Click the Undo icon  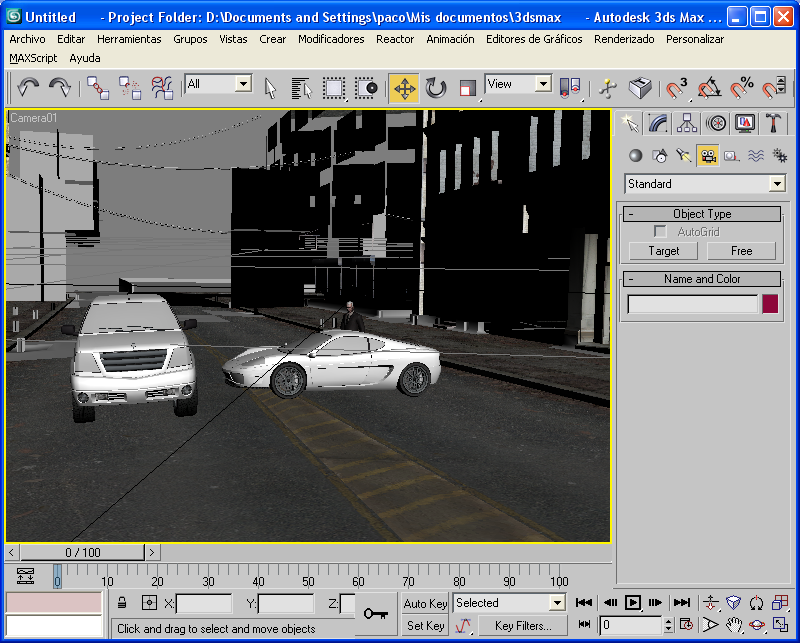coord(28,87)
